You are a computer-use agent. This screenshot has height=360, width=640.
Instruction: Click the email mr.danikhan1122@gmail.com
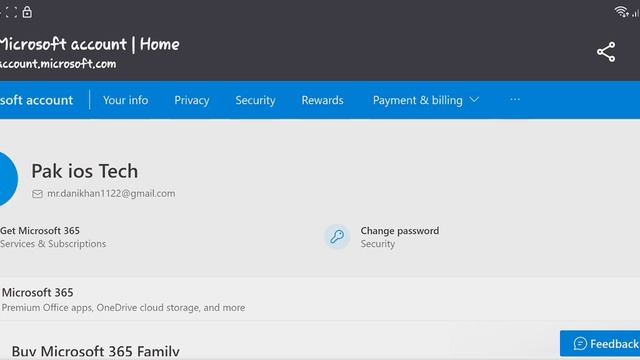point(111,193)
